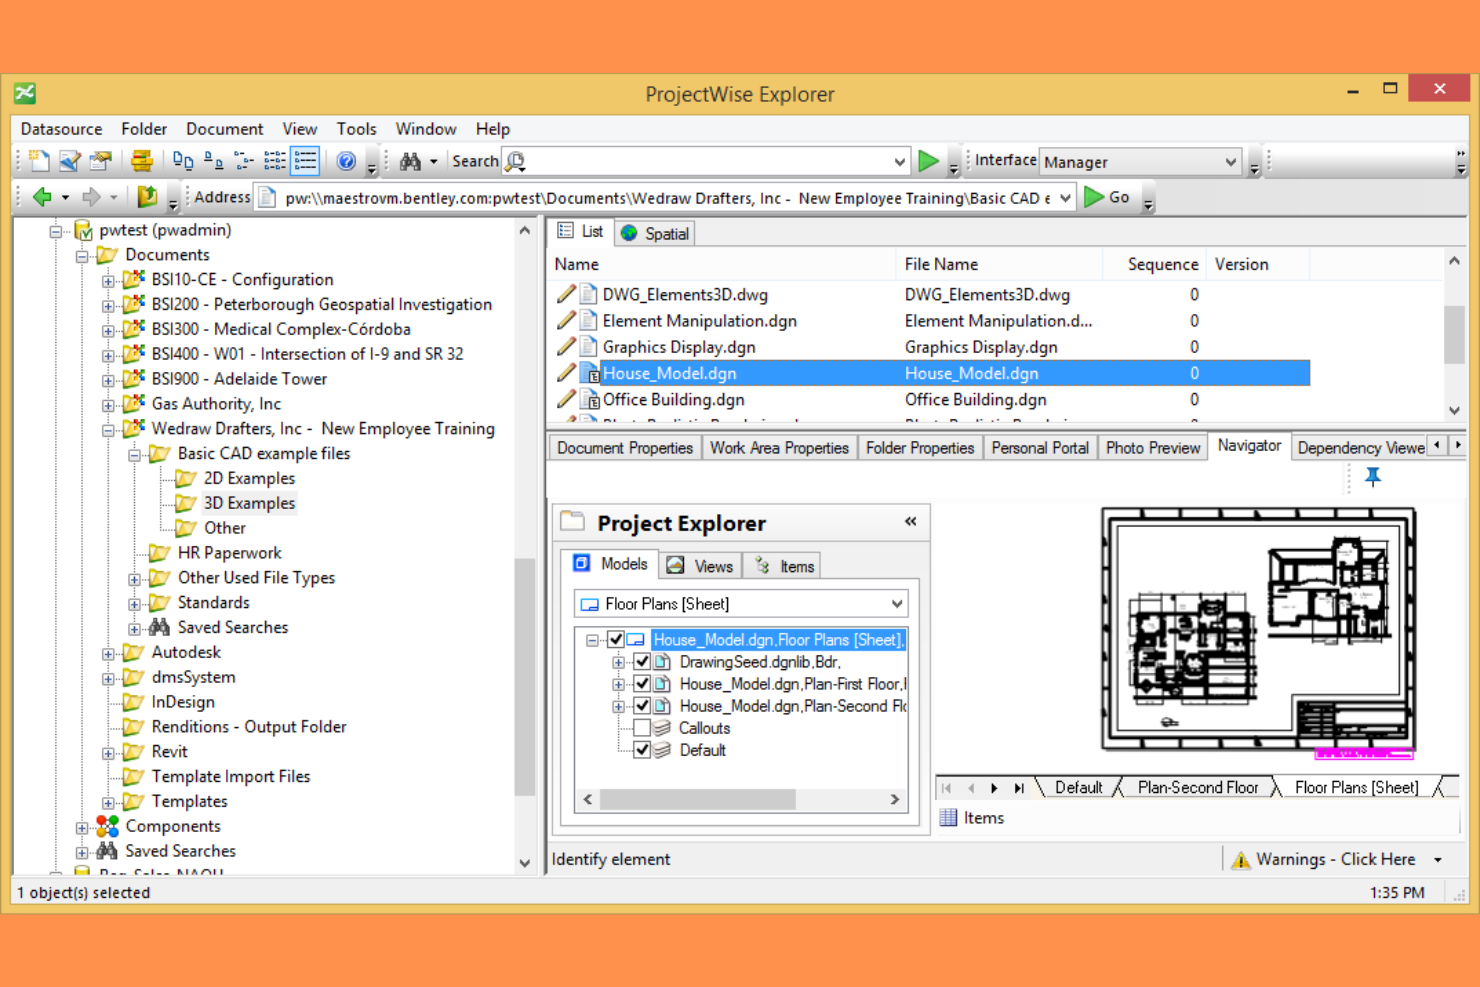Open the binoculars search tool
The height and width of the screenshot is (987, 1480).
pyautogui.click(x=410, y=160)
